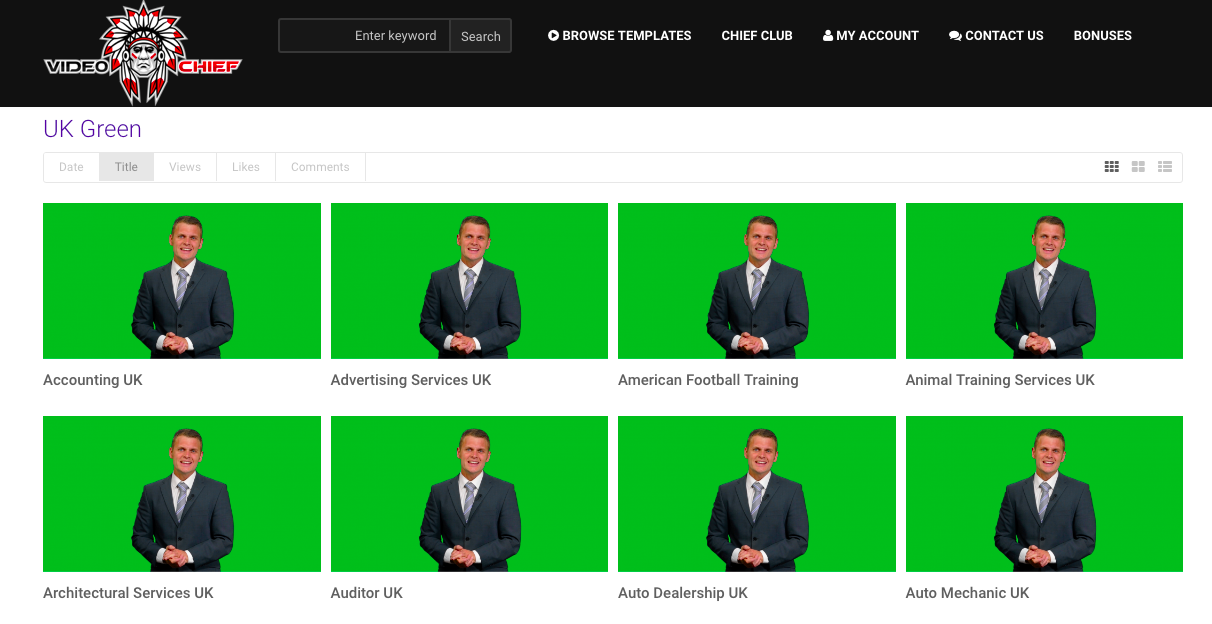Click the Search button
1212x624 pixels.
coord(481,36)
